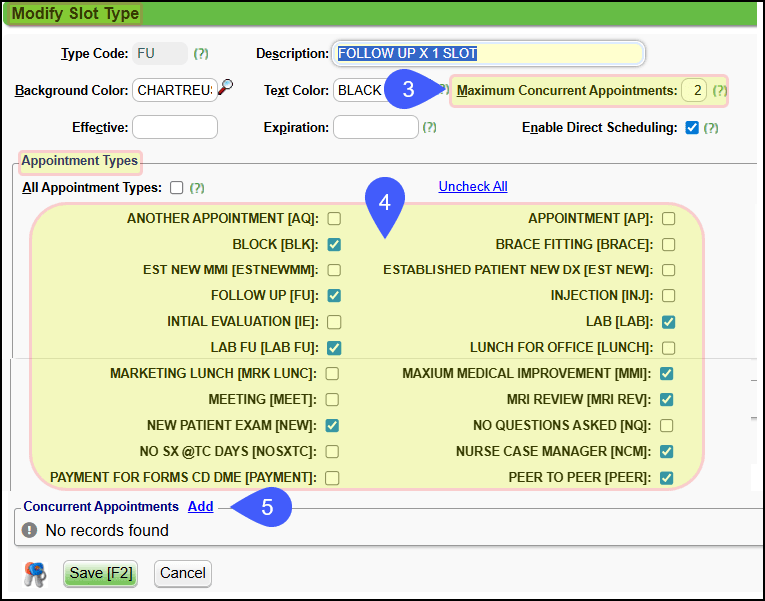The height and width of the screenshot is (601, 765).
Task: Uncheck MAXIUM MEDICAL IMPROVEMENT [MMI] checkbox
Action: (666, 374)
